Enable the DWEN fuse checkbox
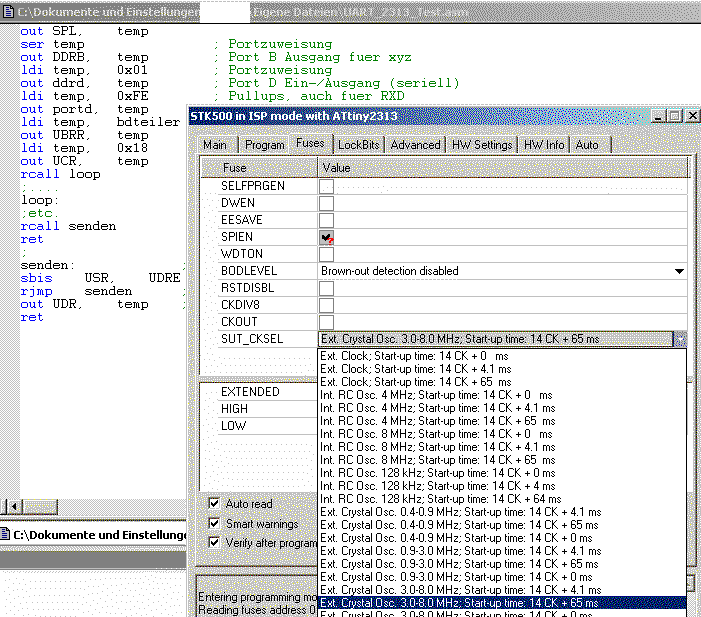This screenshot has width=701, height=617. (326, 203)
